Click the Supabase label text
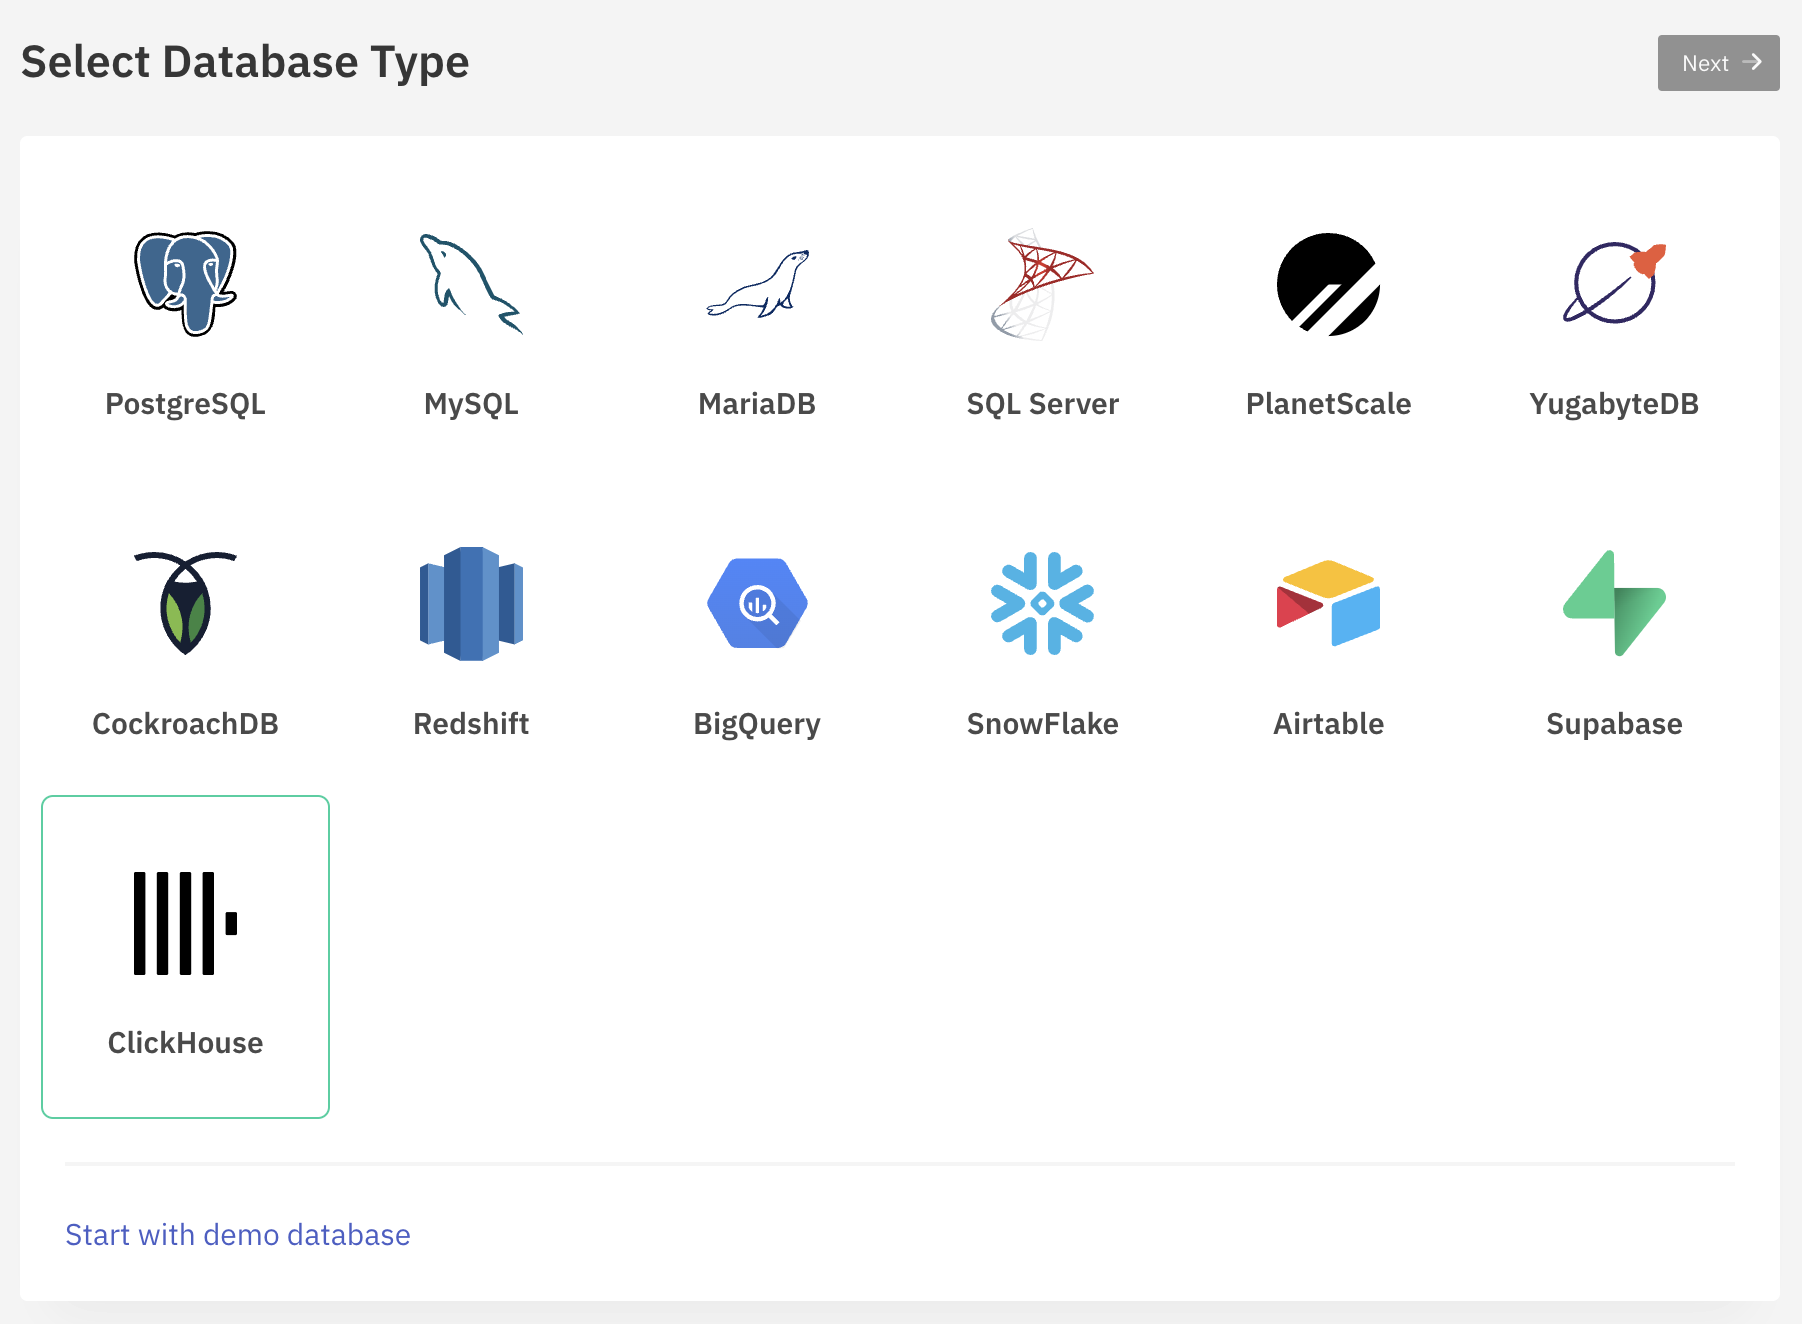Viewport: 1802px width, 1324px height. 1614,724
